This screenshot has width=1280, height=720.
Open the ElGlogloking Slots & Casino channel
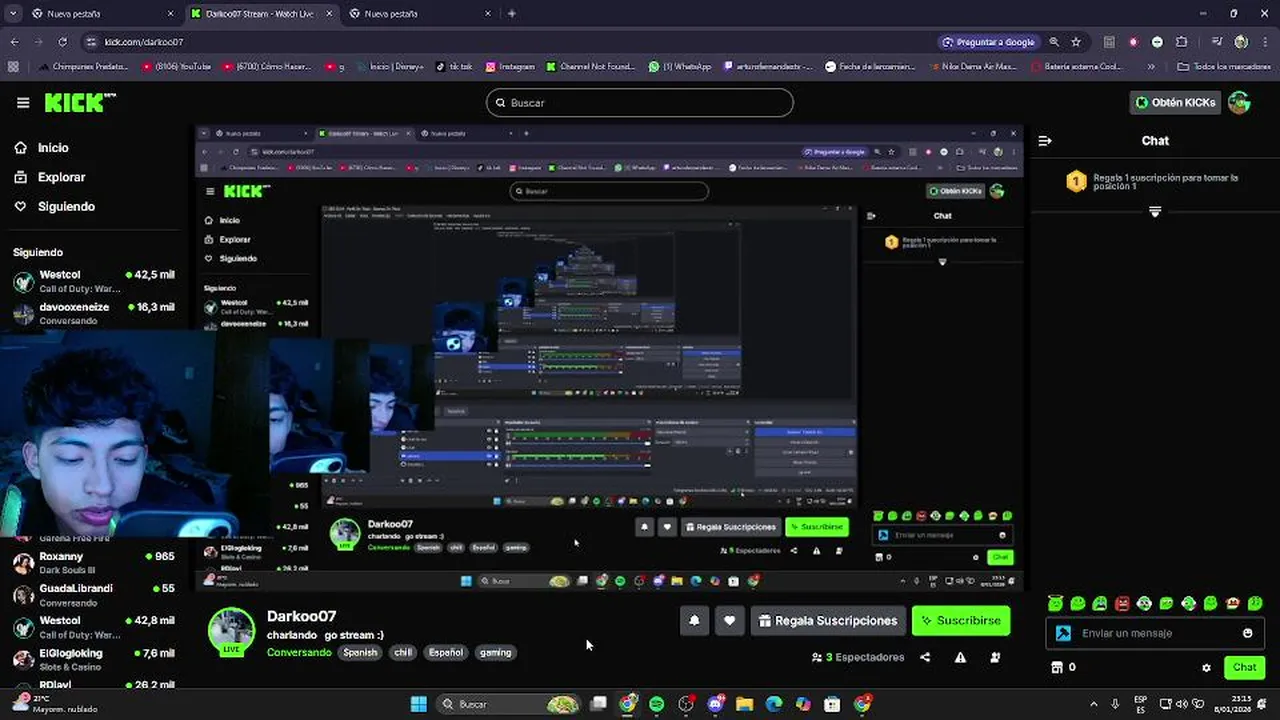93,659
